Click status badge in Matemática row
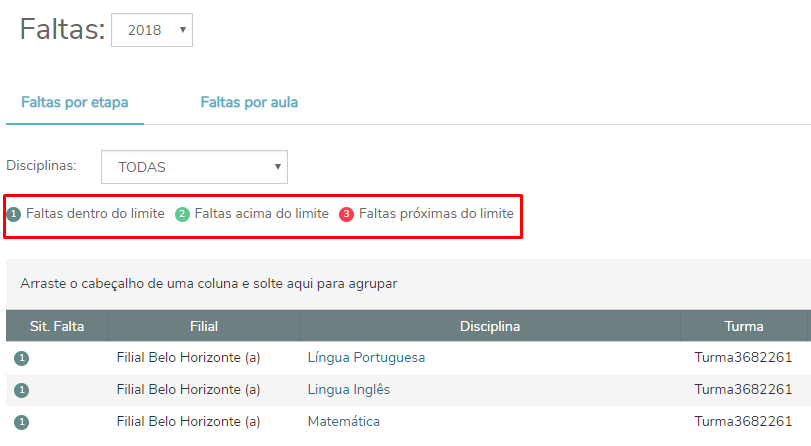811x446 pixels. click(x=22, y=422)
